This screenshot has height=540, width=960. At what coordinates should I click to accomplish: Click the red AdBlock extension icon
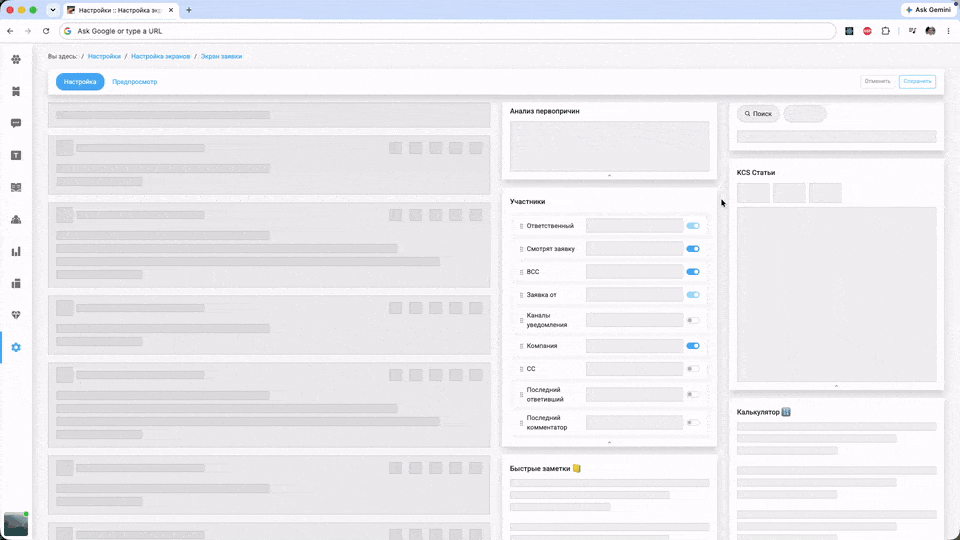pyautogui.click(x=868, y=31)
